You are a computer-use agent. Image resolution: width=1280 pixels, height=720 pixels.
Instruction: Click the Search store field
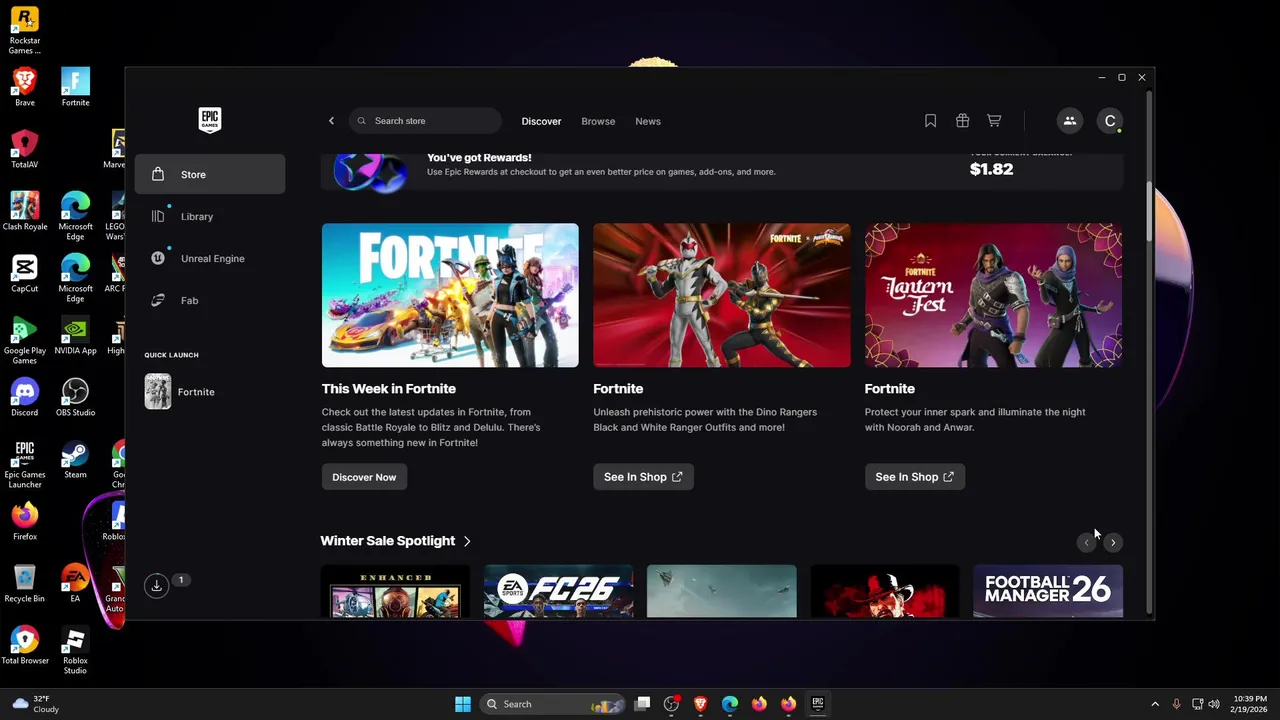(x=426, y=121)
